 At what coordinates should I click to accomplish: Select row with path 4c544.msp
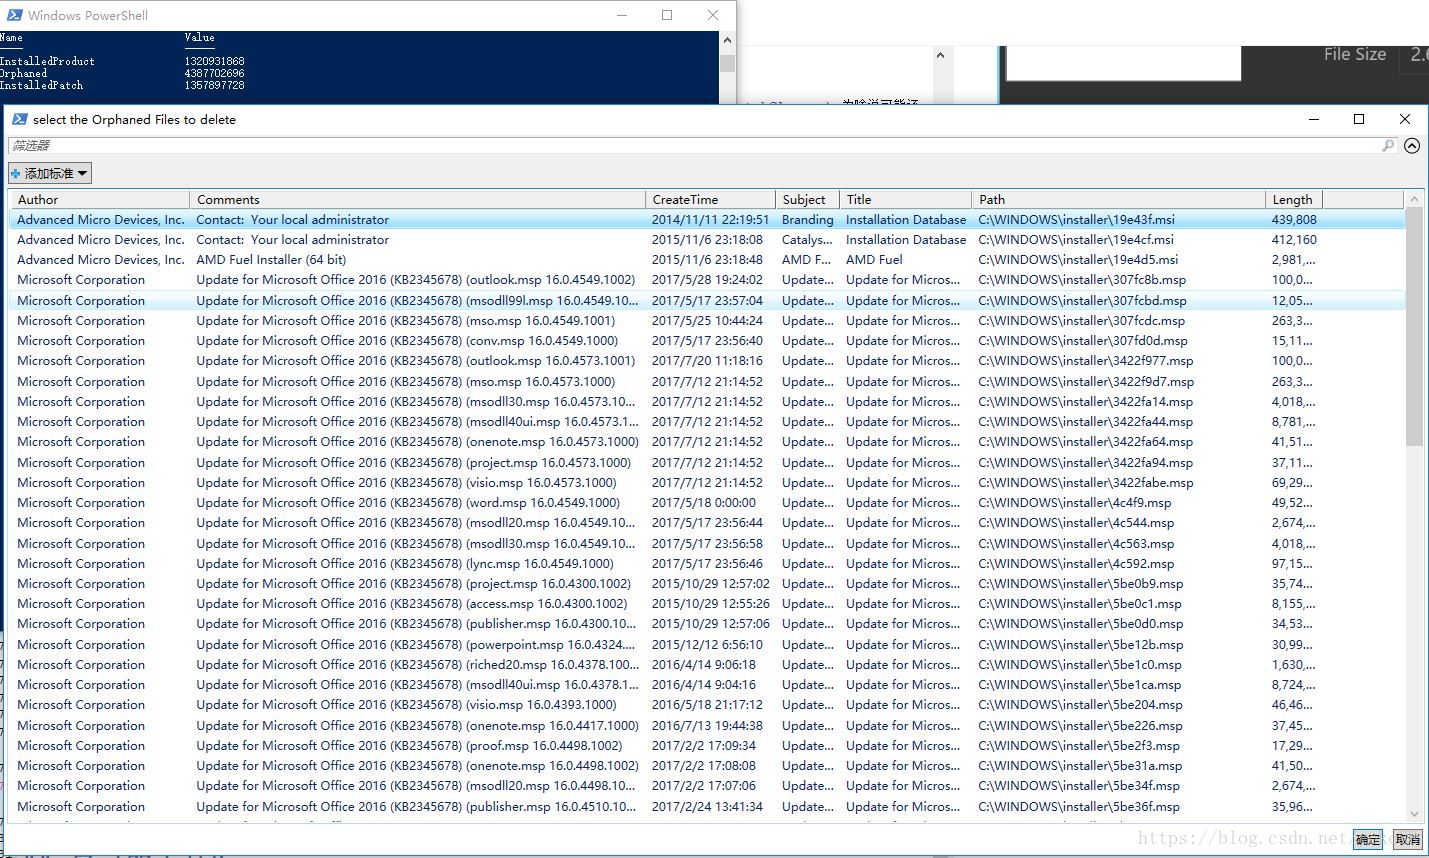pos(706,522)
